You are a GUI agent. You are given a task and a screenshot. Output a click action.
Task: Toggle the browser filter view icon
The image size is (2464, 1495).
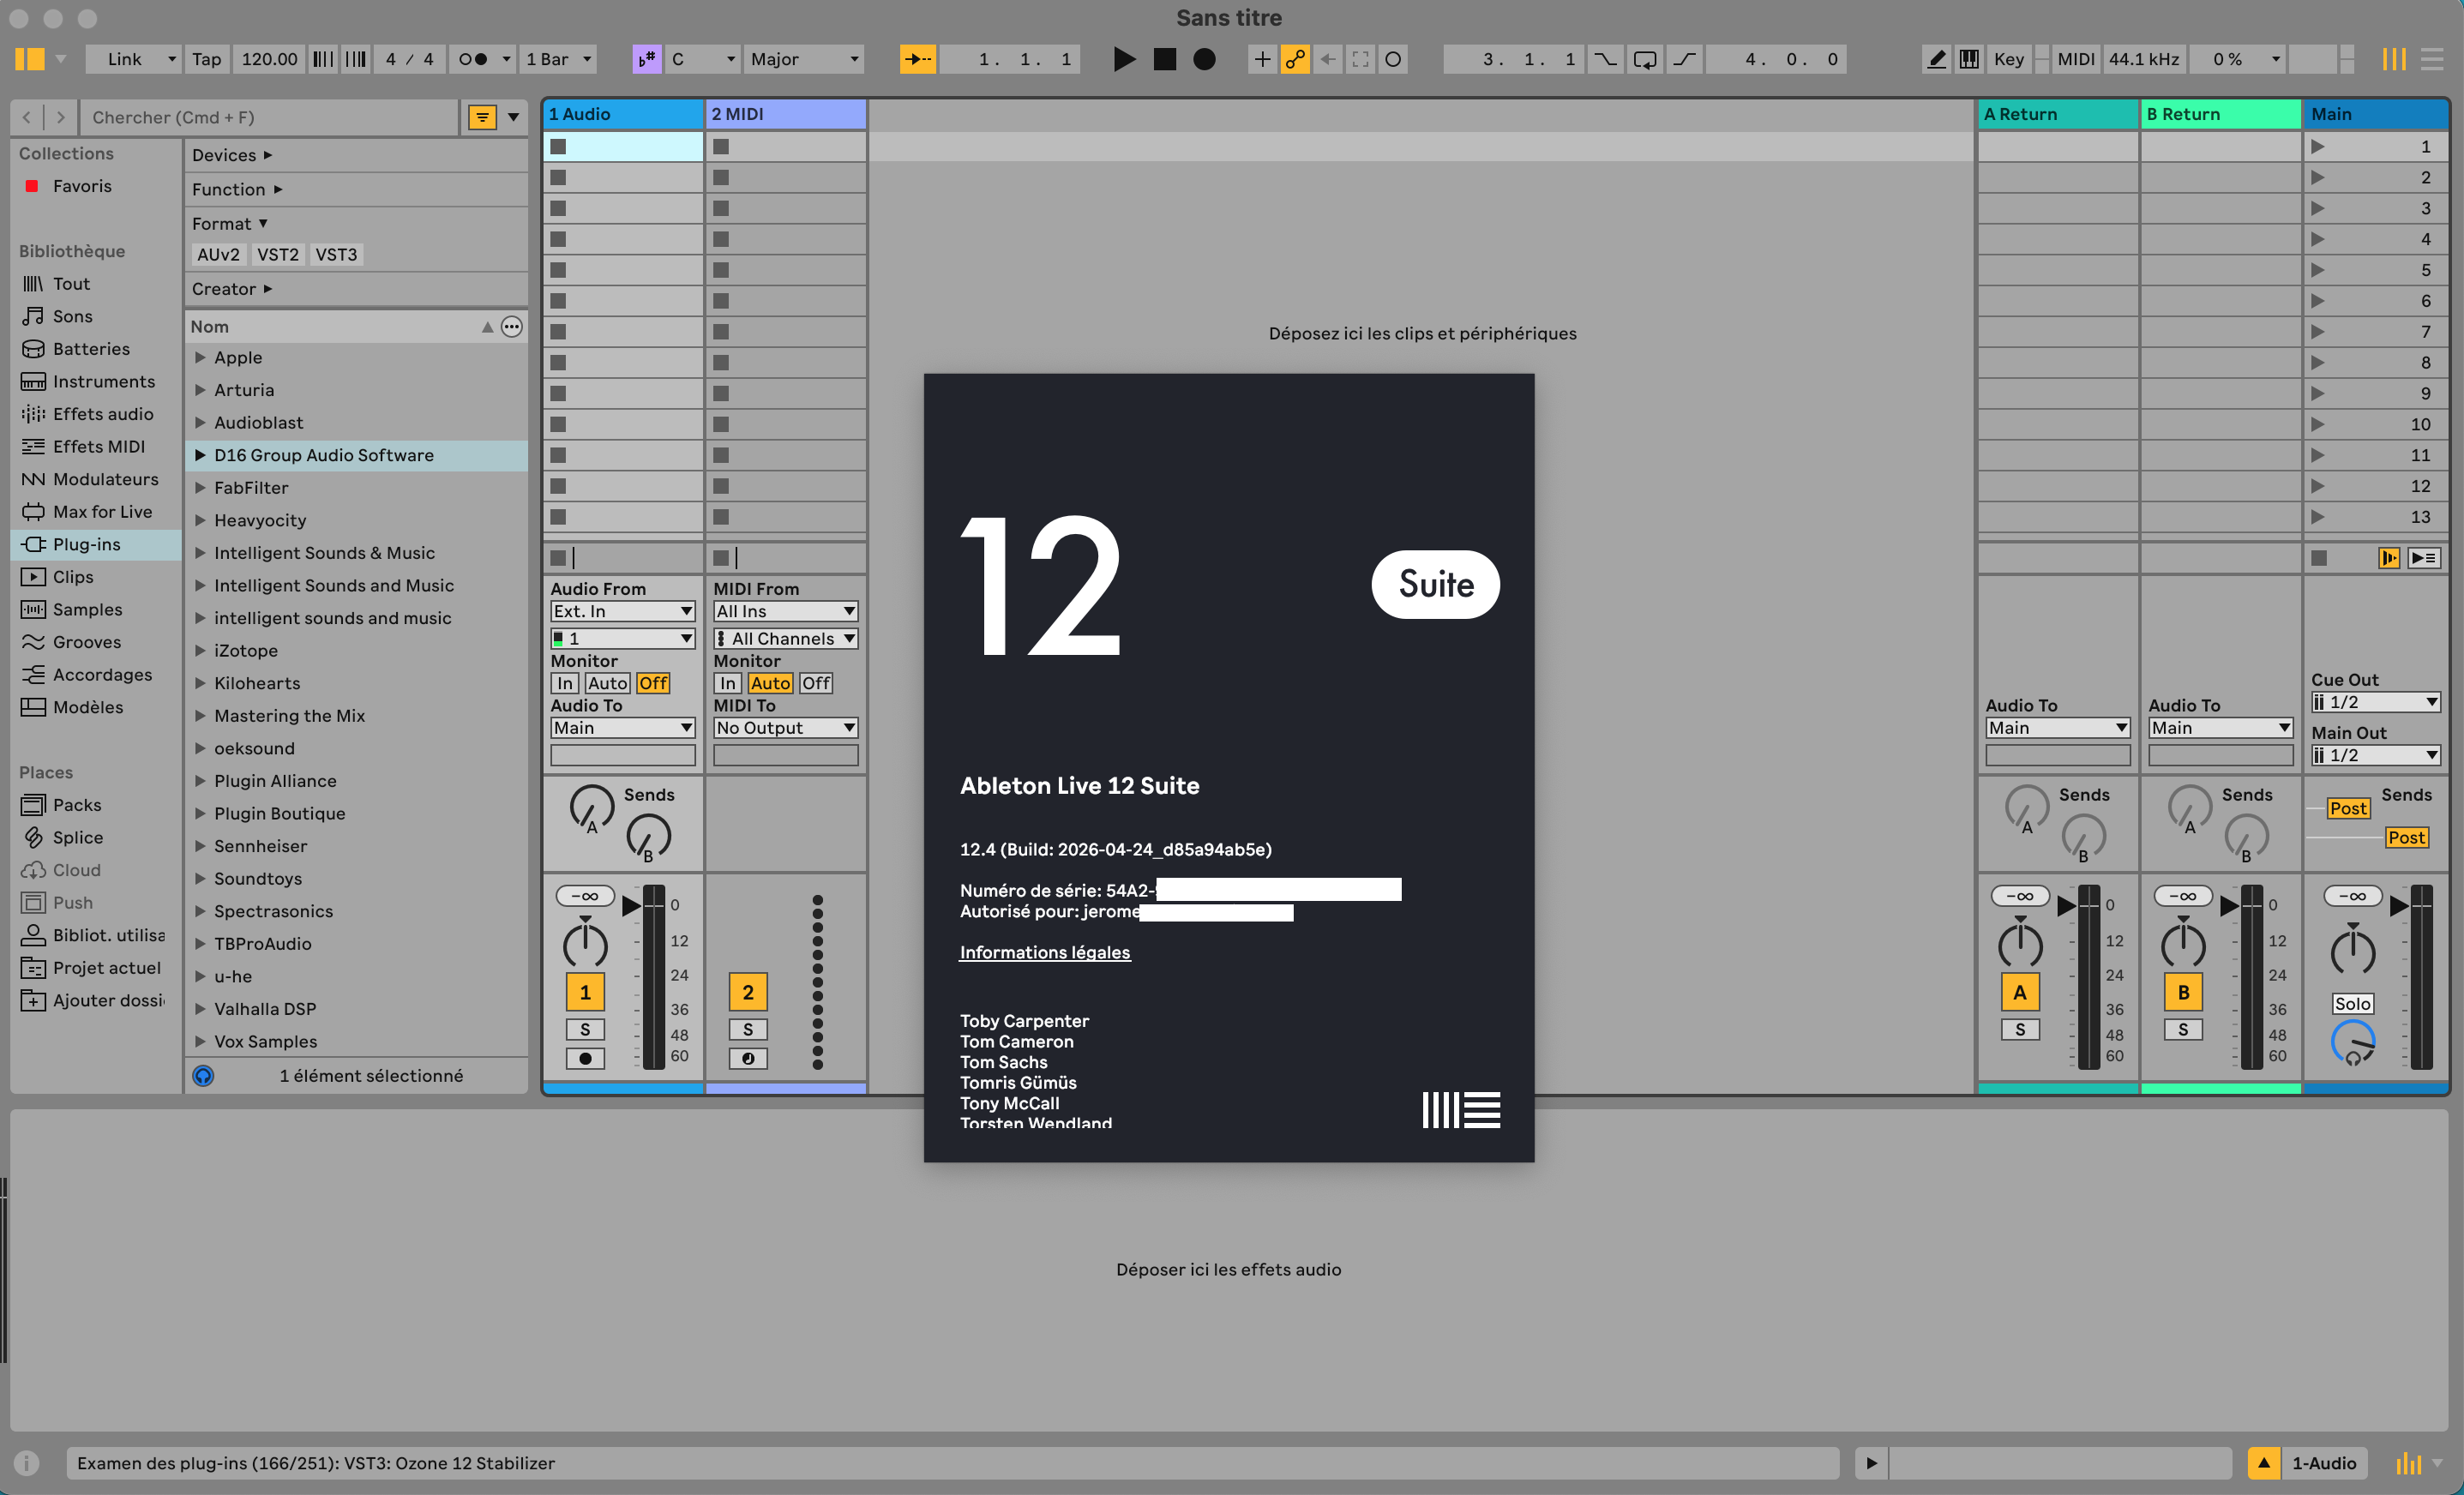(x=482, y=117)
